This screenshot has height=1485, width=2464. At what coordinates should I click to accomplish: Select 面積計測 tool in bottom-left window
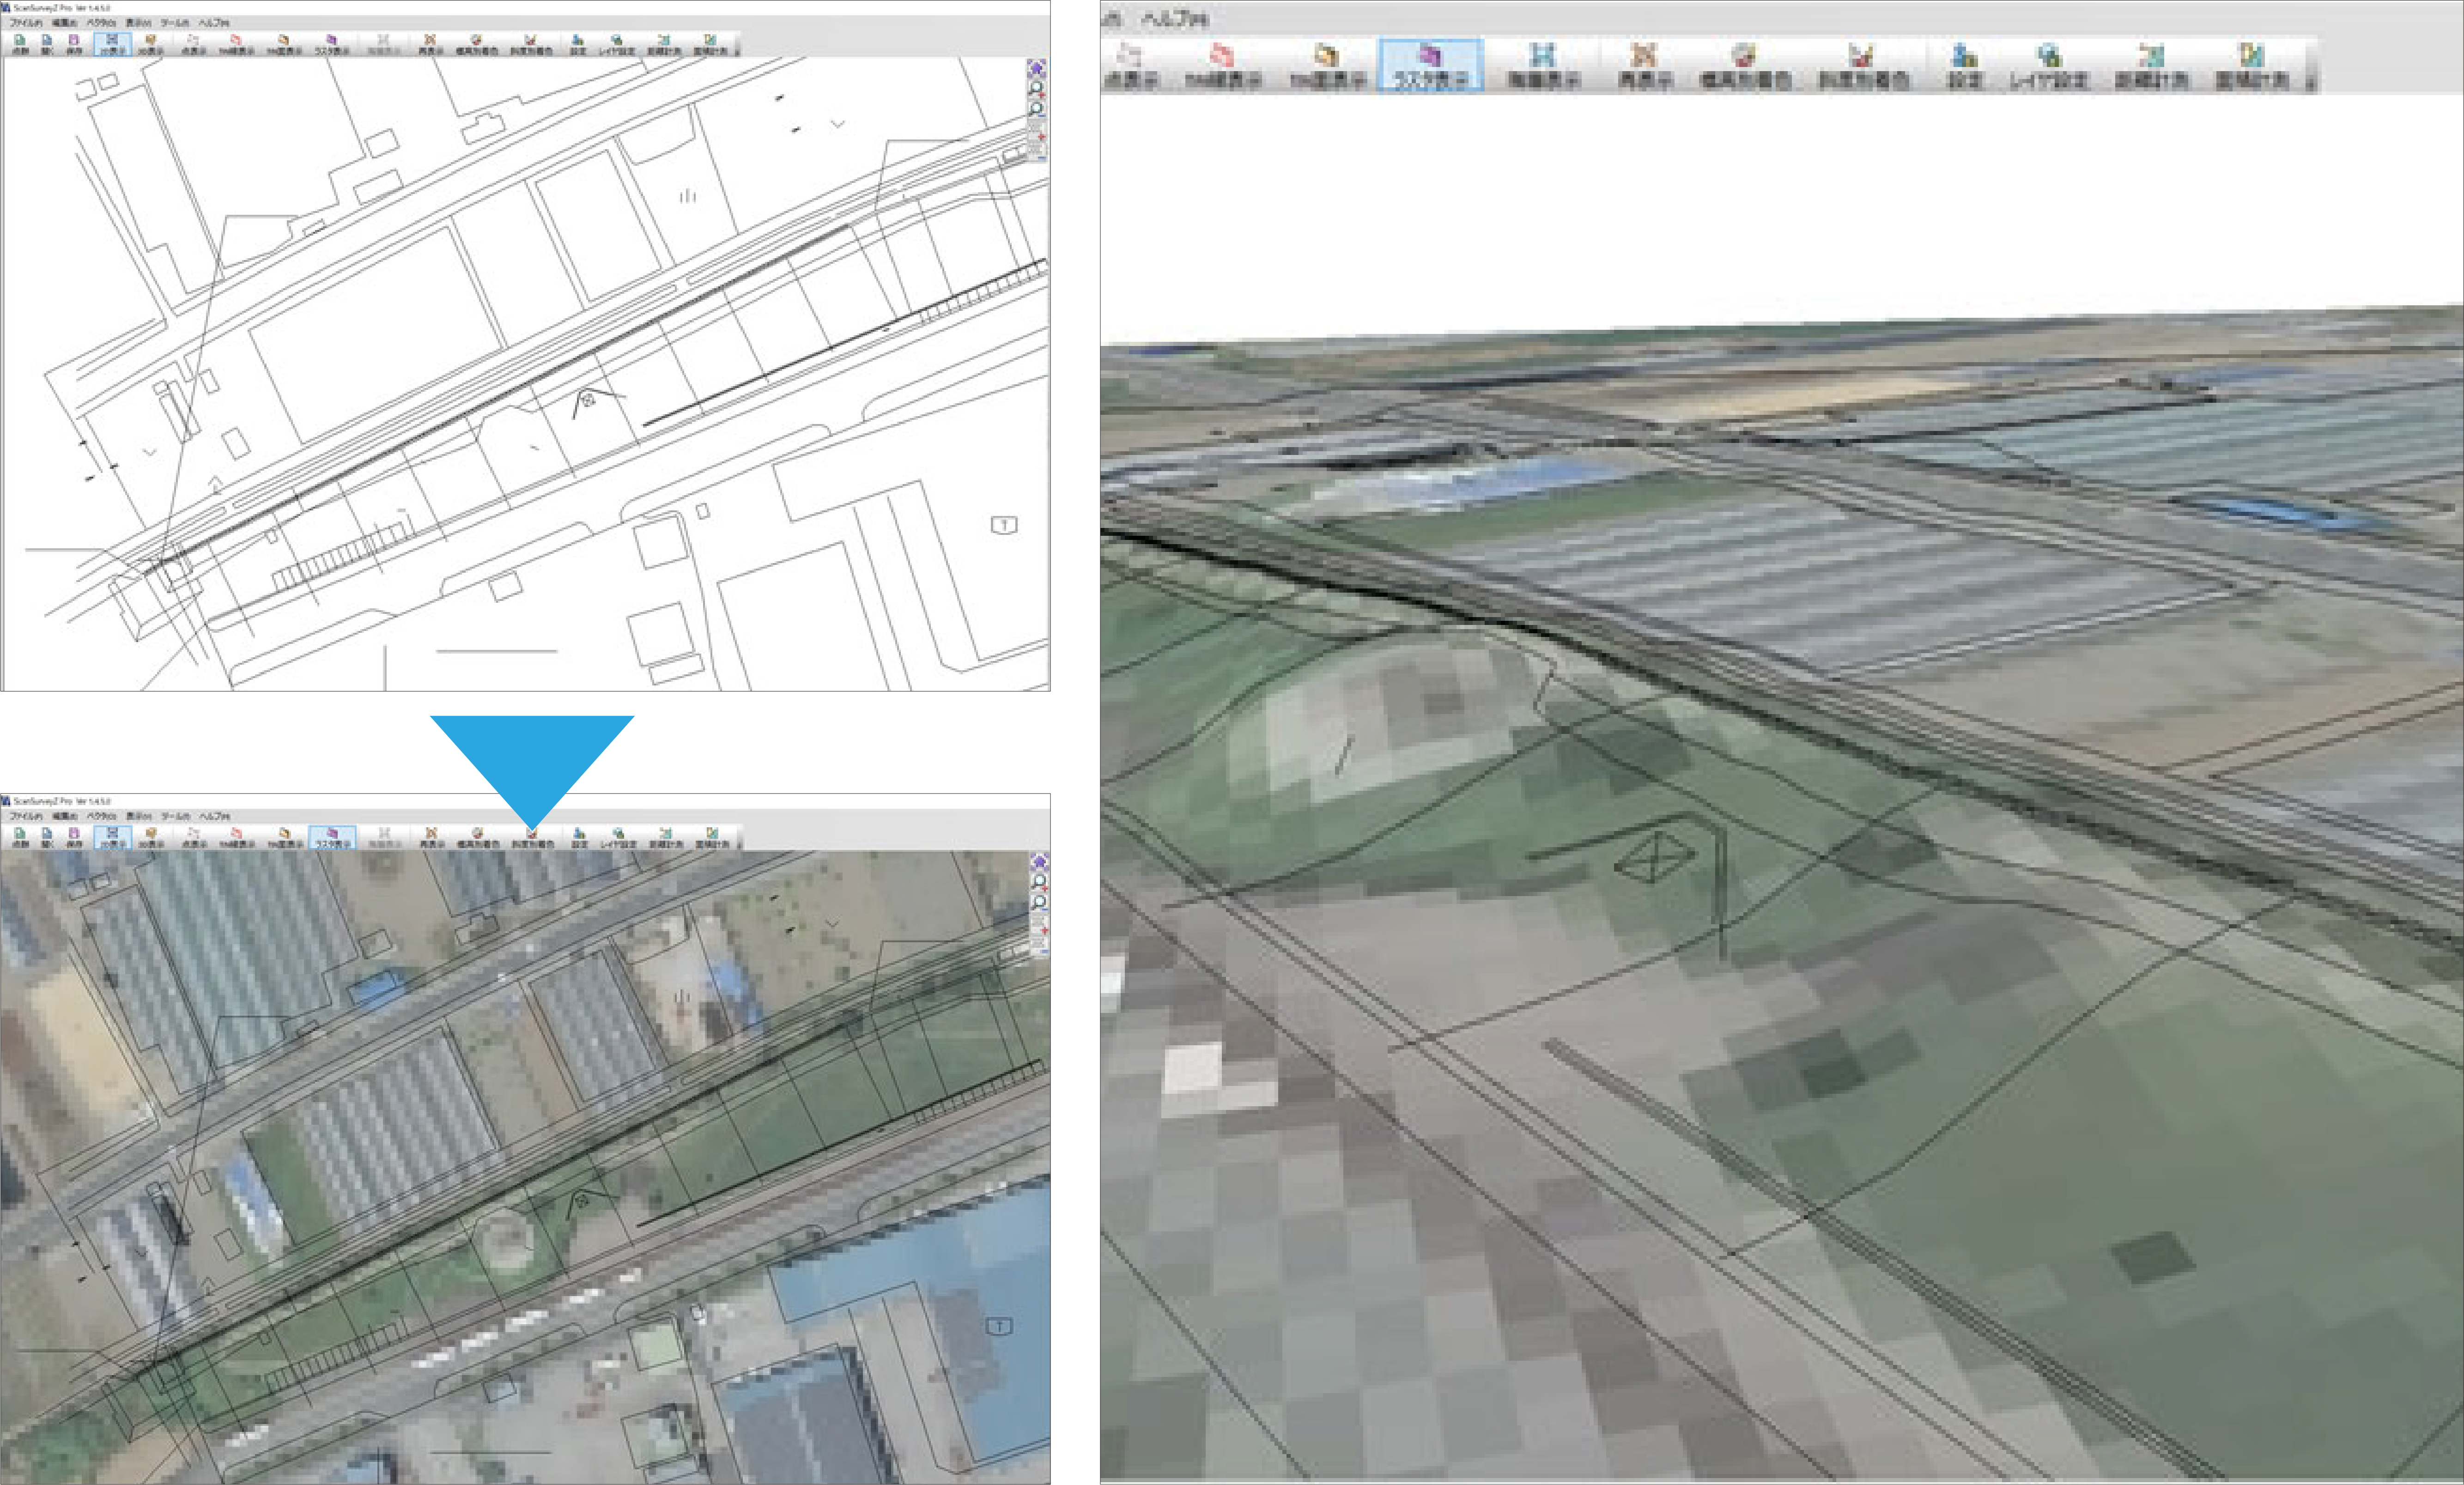[x=712, y=837]
